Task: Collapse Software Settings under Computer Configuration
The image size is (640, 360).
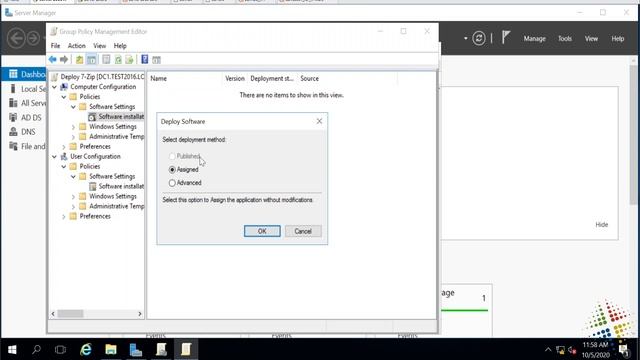Action: [73, 107]
